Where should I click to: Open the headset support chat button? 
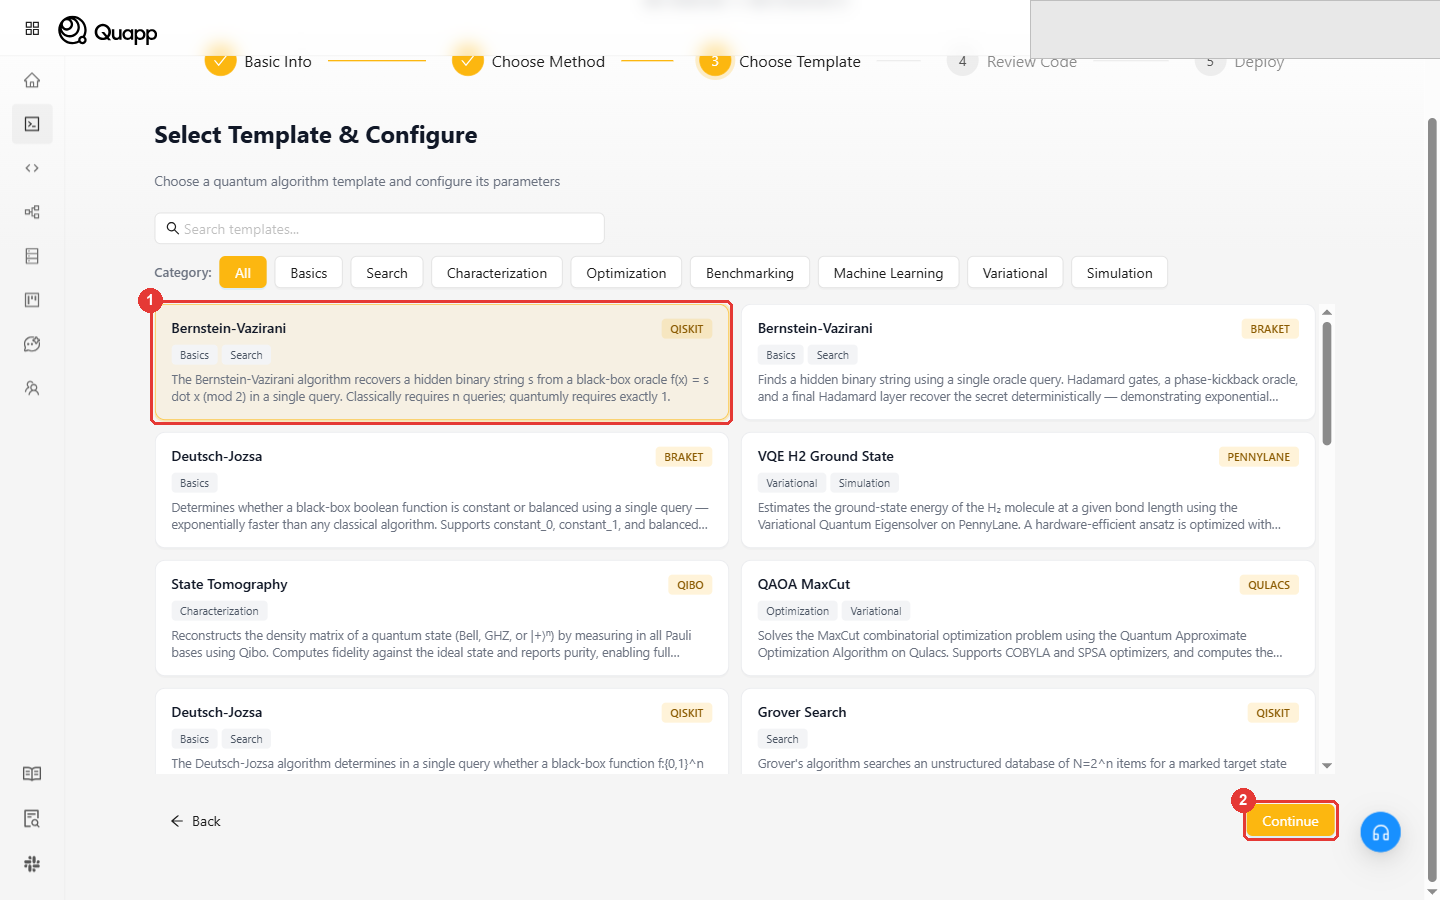(1380, 832)
